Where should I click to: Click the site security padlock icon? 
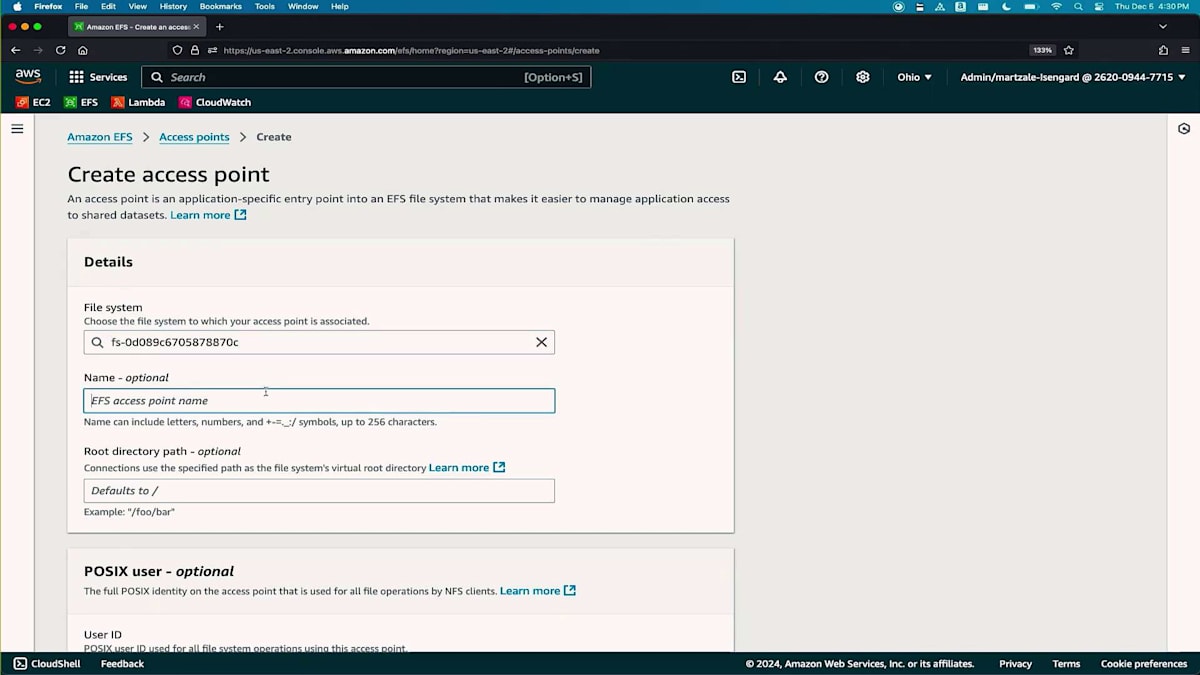coord(195,50)
